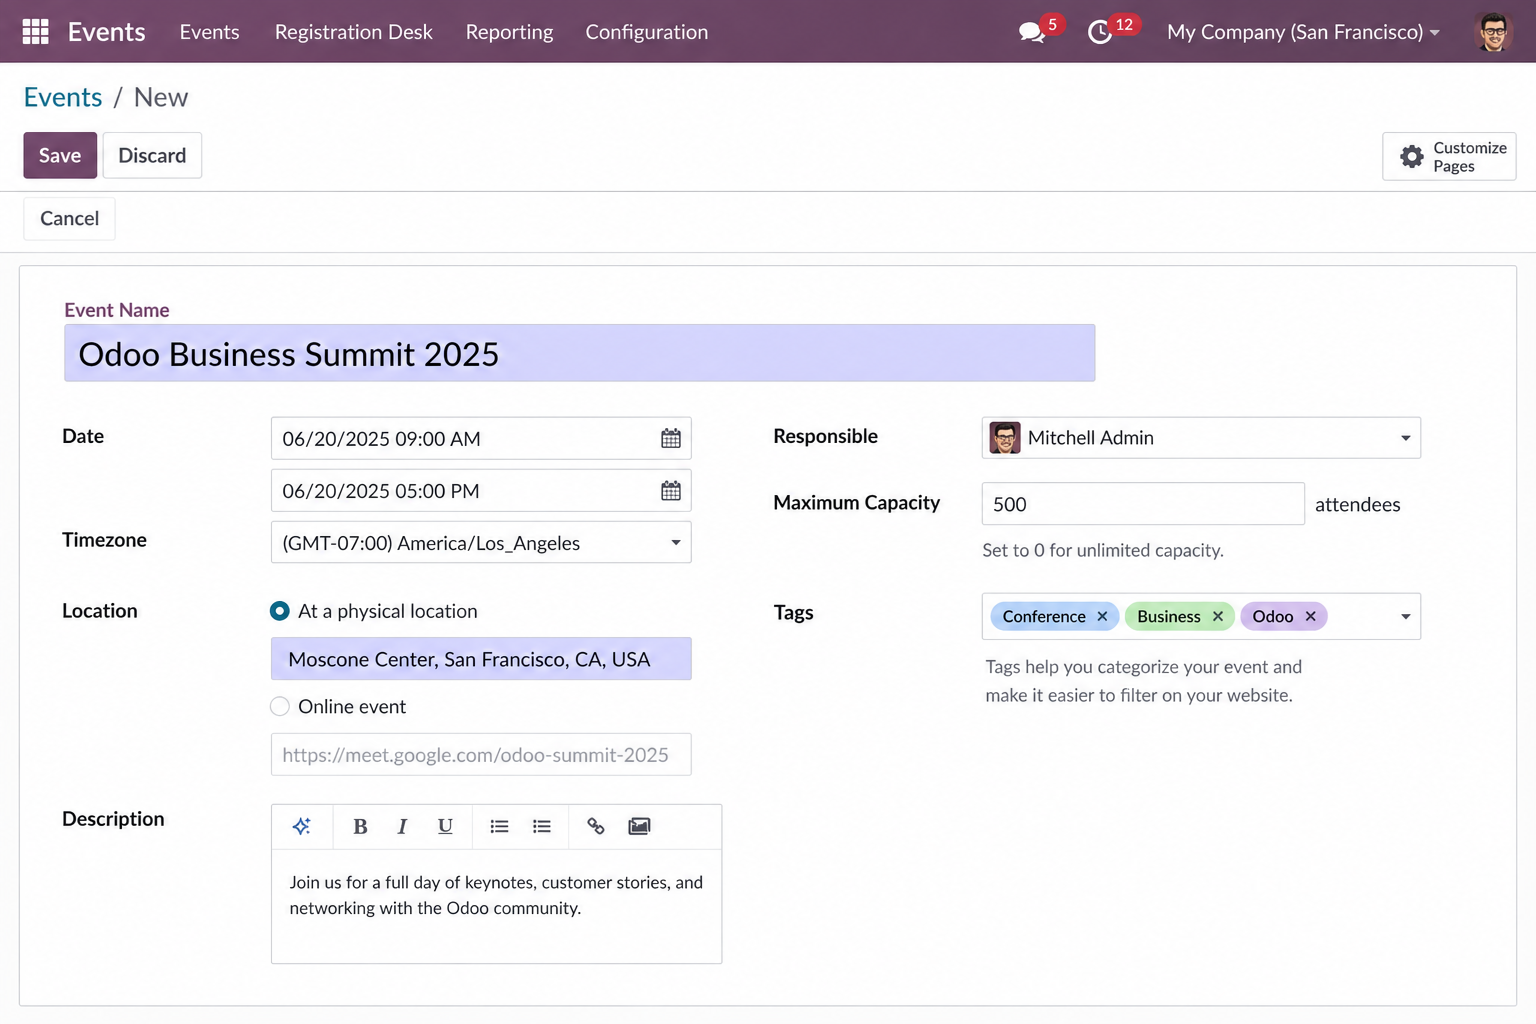Save the new event

tap(60, 155)
